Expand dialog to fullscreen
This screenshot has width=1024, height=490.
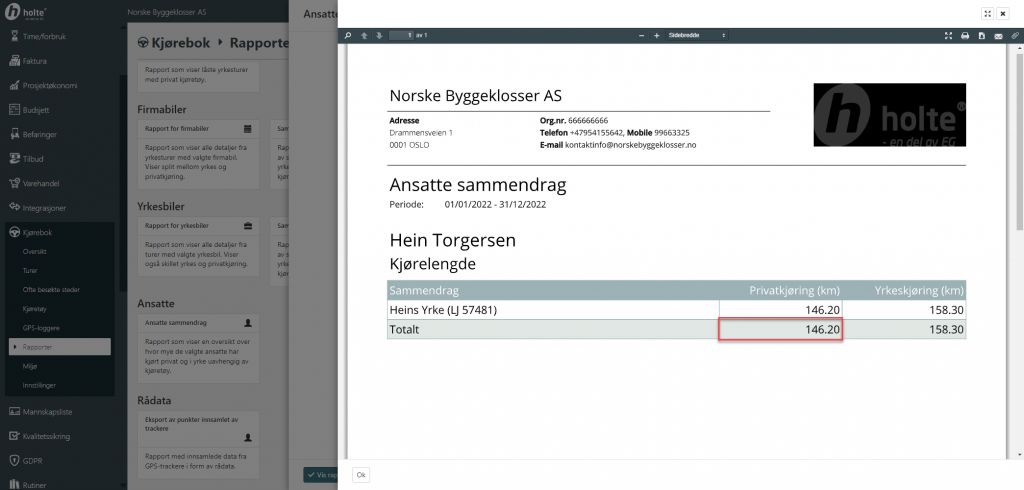tap(987, 13)
